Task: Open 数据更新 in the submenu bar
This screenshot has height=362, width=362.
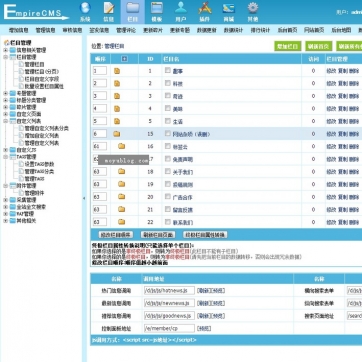Action: click(x=207, y=30)
